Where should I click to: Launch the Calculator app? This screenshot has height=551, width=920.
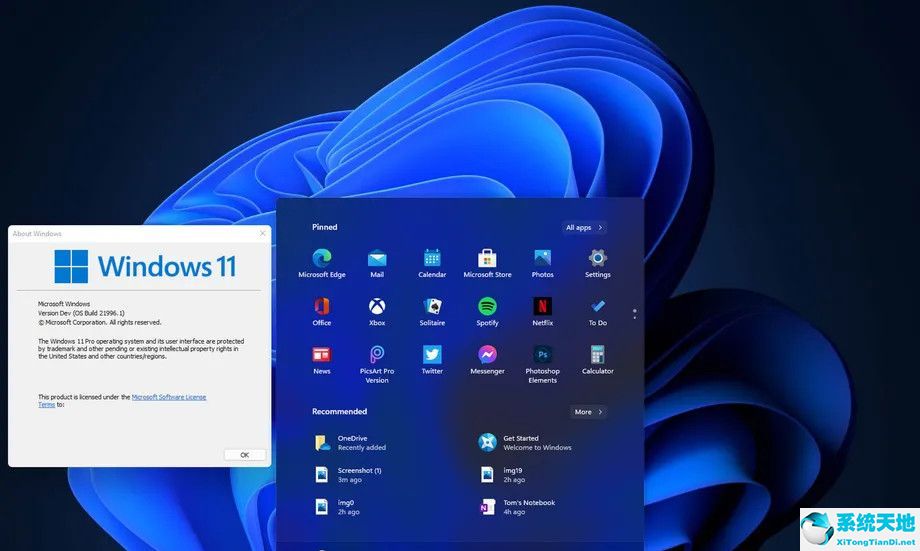coord(597,360)
